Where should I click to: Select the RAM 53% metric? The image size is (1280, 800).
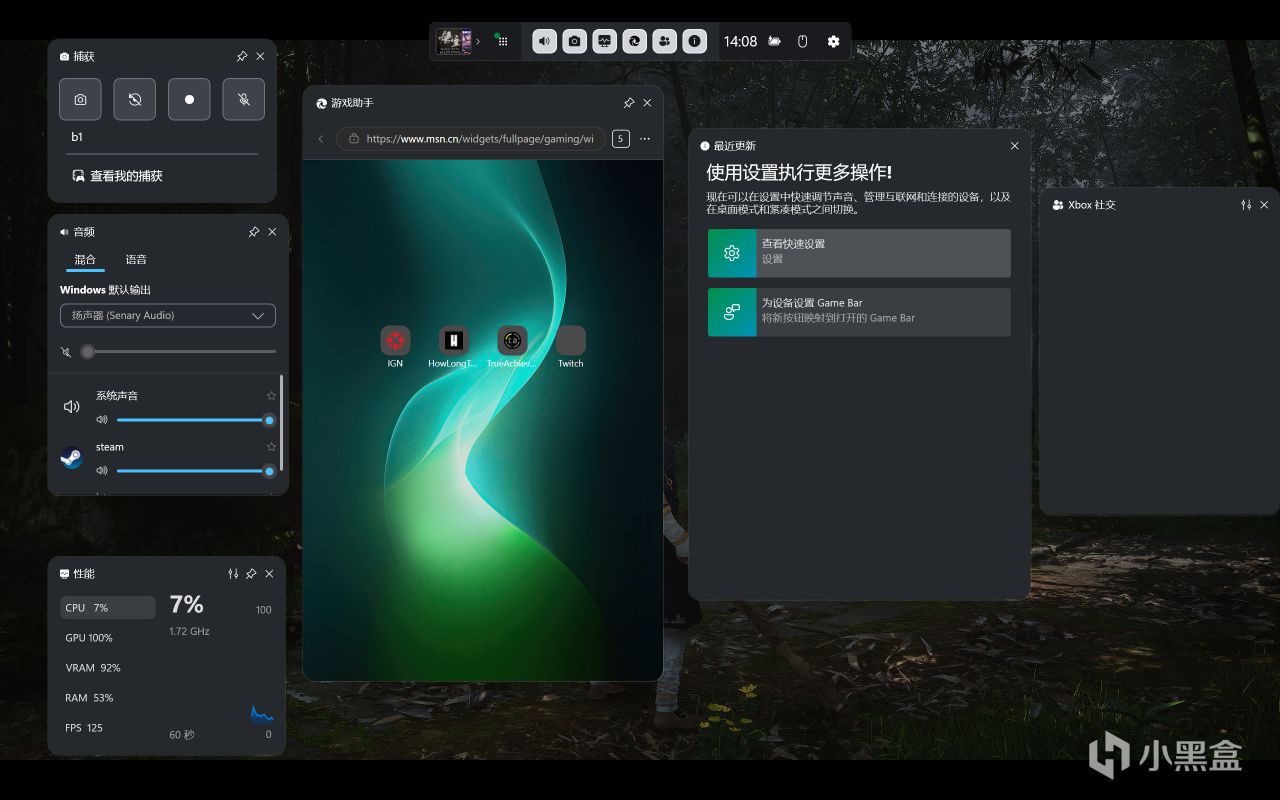click(108, 698)
